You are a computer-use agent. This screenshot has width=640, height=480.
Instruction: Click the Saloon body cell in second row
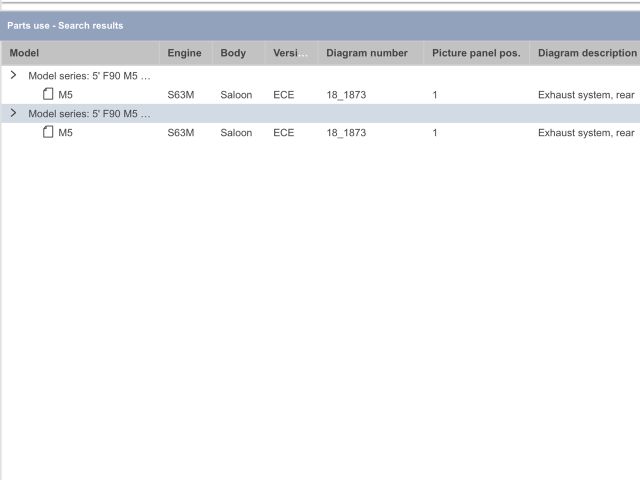coord(236,133)
